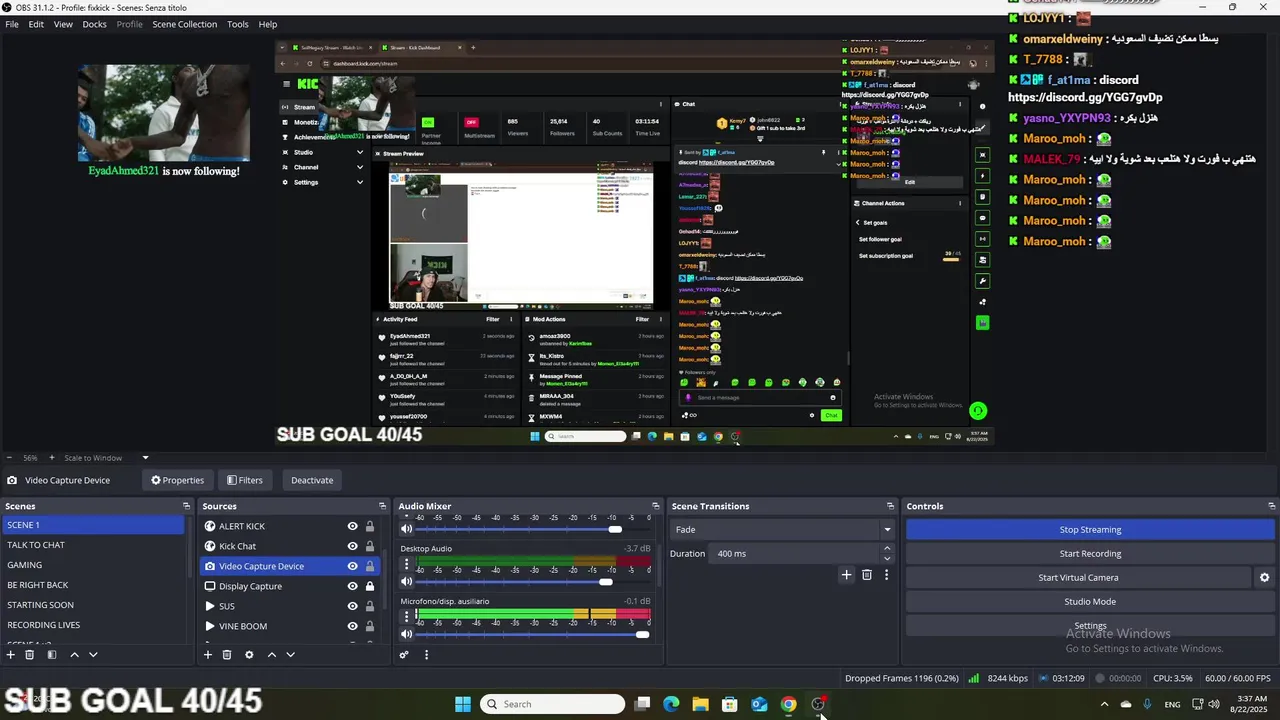
Task: Toggle visibility of VINE BOOM source
Action: tap(352, 626)
